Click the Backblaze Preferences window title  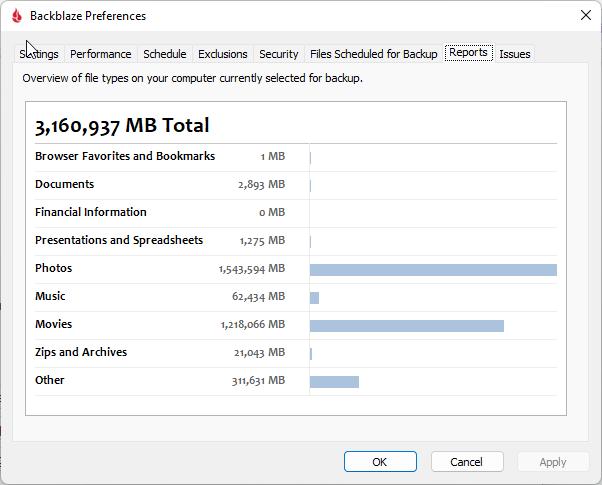[x=88, y=16]
